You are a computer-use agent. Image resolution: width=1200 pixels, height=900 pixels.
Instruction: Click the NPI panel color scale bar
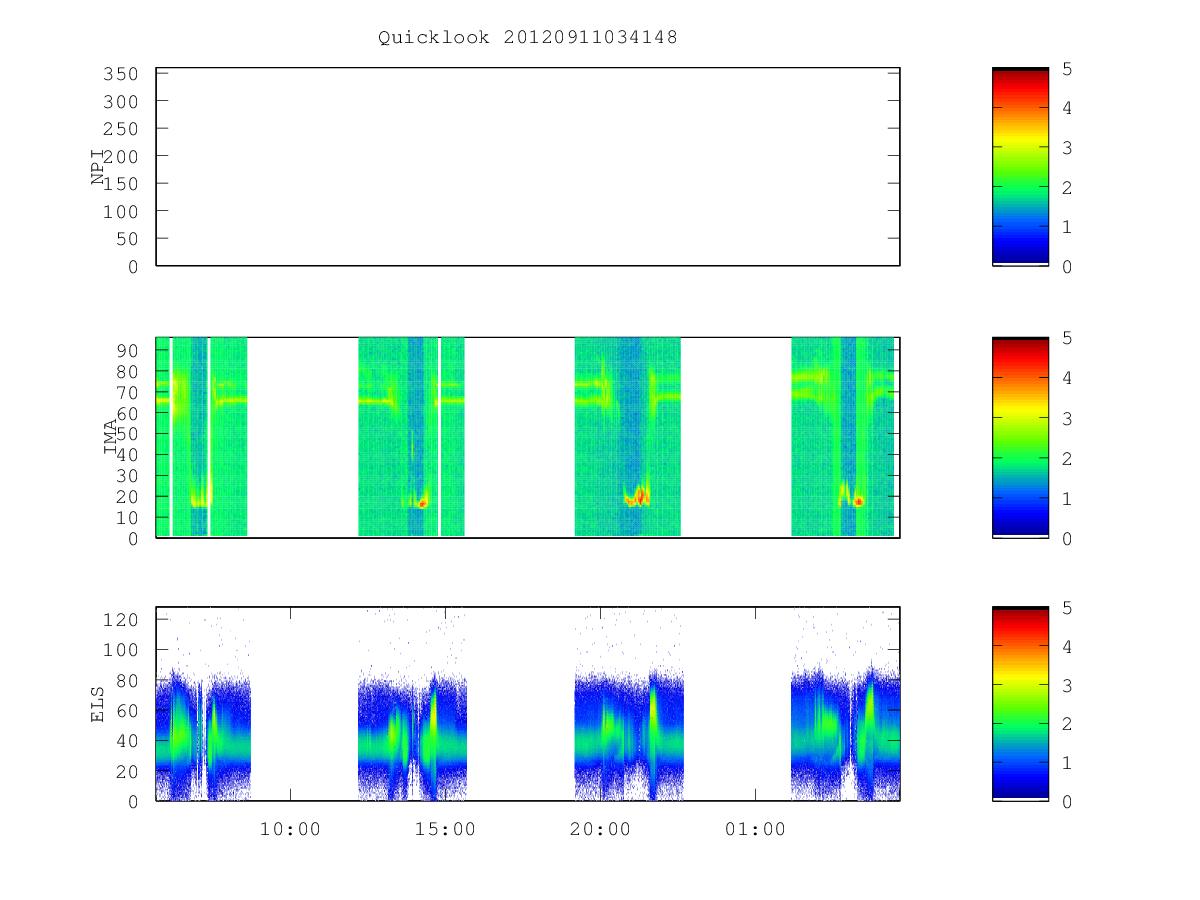(1020, 167)
